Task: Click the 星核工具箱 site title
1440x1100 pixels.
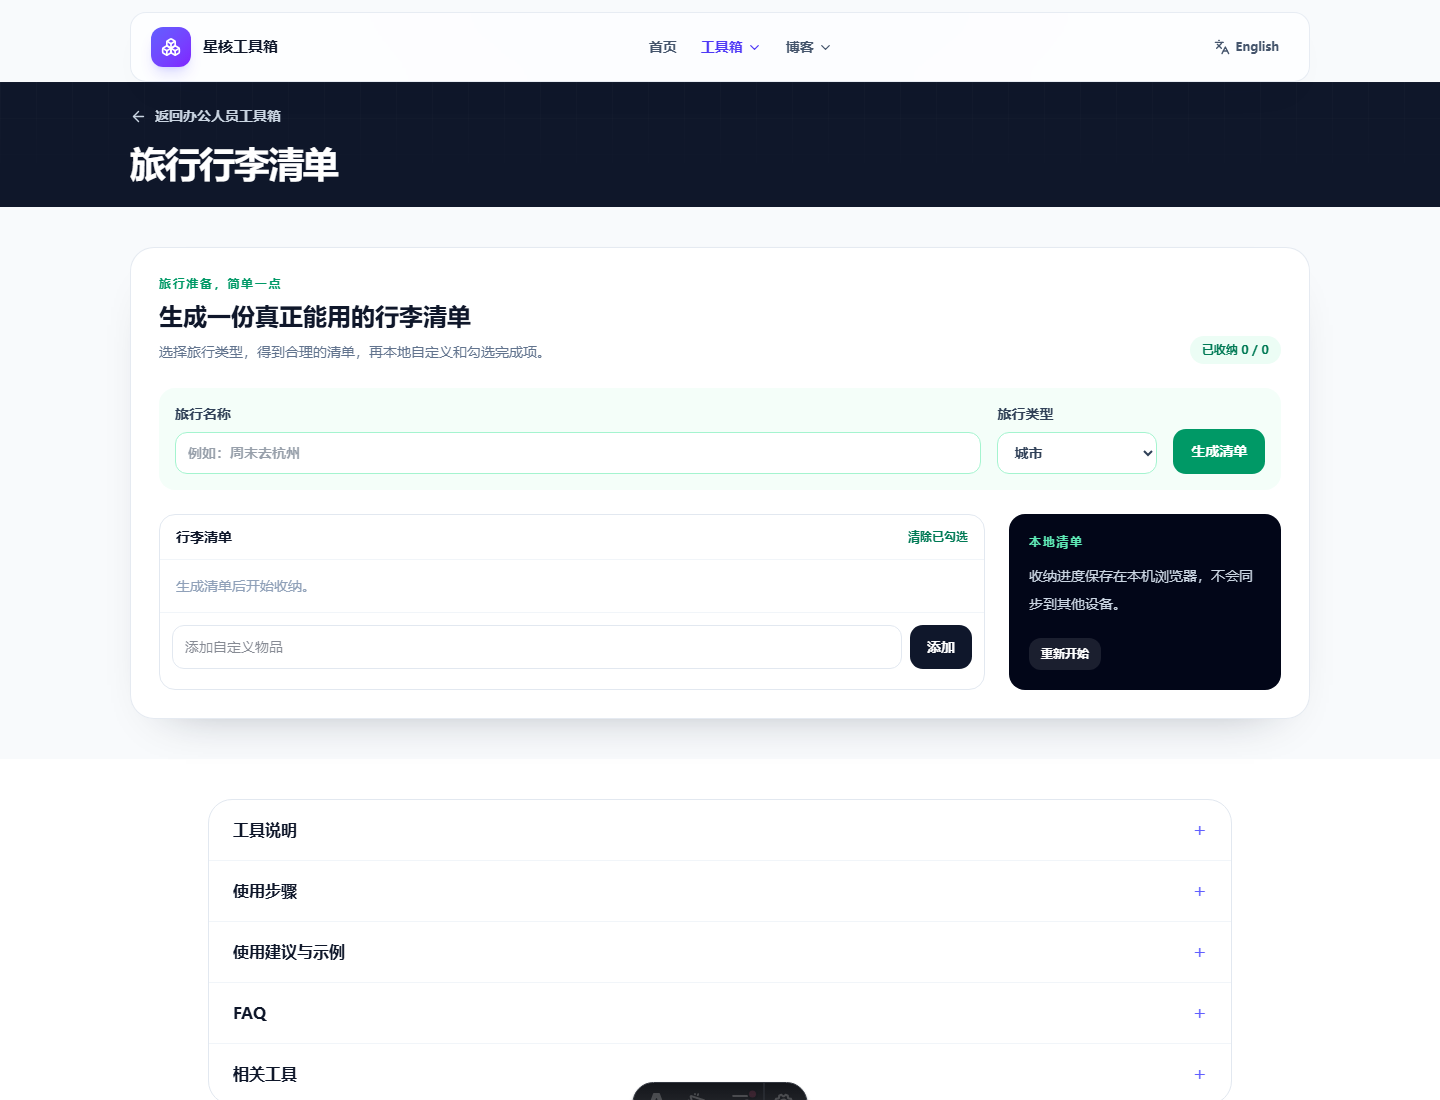Action: coord(240,47)
